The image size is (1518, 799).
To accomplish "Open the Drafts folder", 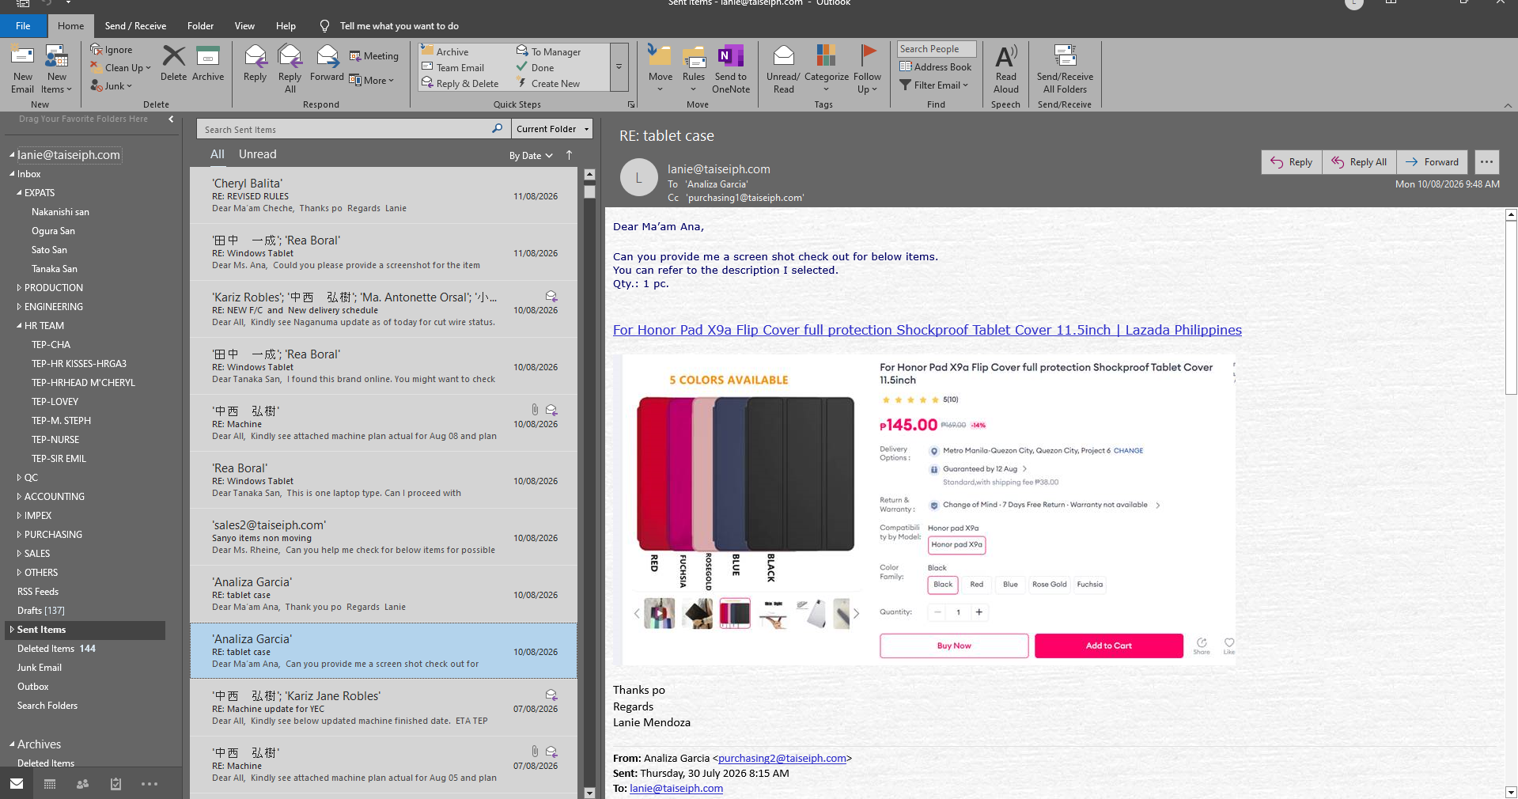I will pos(41,611).
